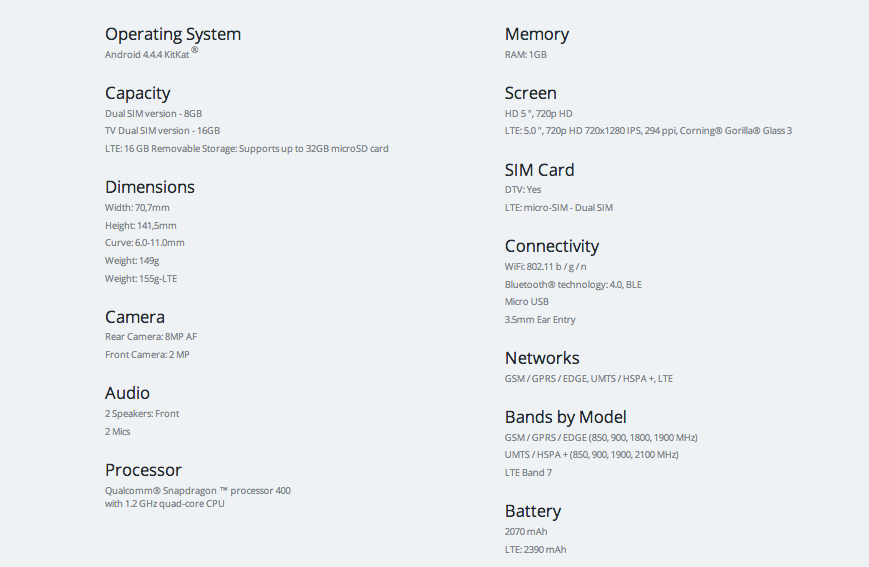Click the Camera section heading
The width and height of the screenshot is (869, 567).
pyautogui.click(x=134, y=317)
